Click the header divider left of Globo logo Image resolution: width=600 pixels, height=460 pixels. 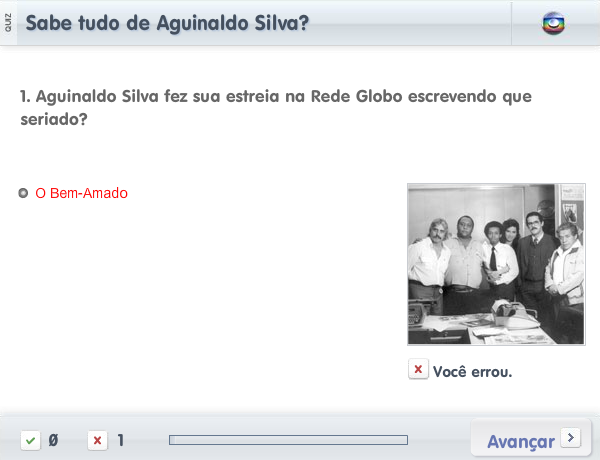511,23
